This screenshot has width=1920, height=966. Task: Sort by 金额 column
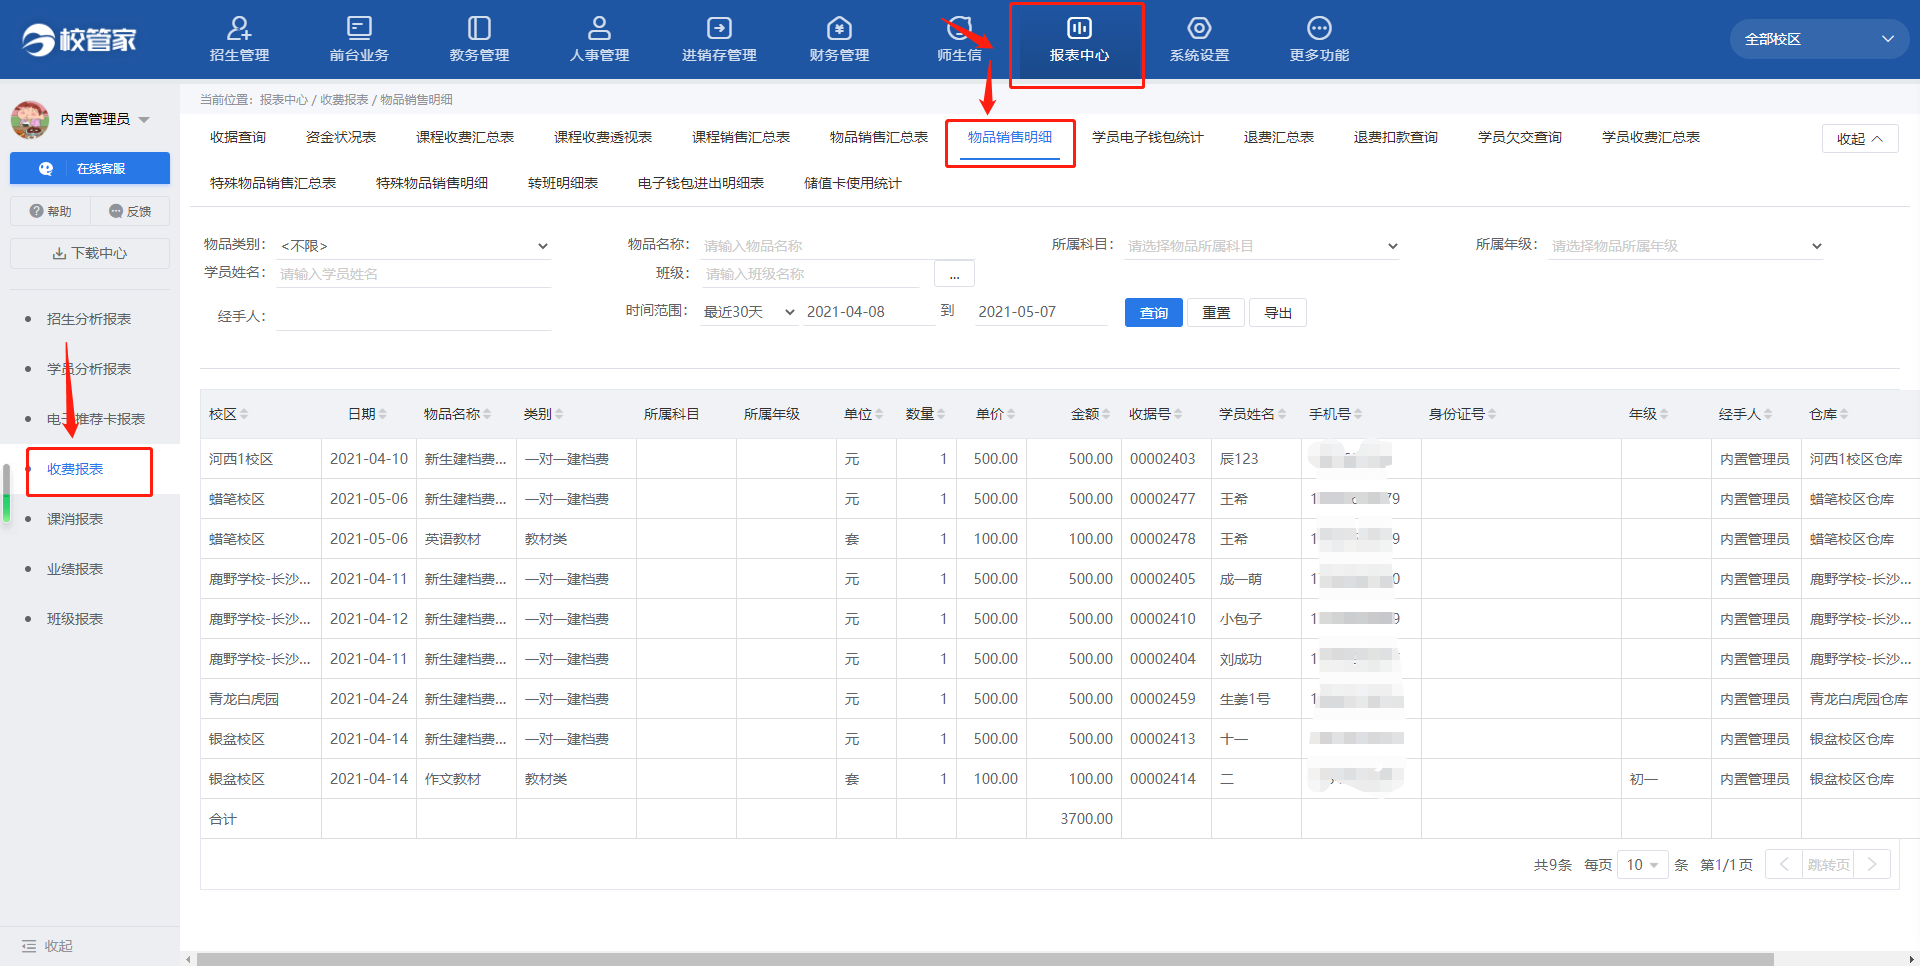(1090, 414)
